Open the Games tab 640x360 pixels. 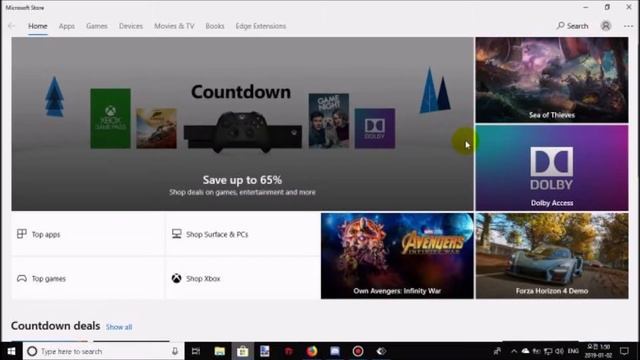(97, 26)
